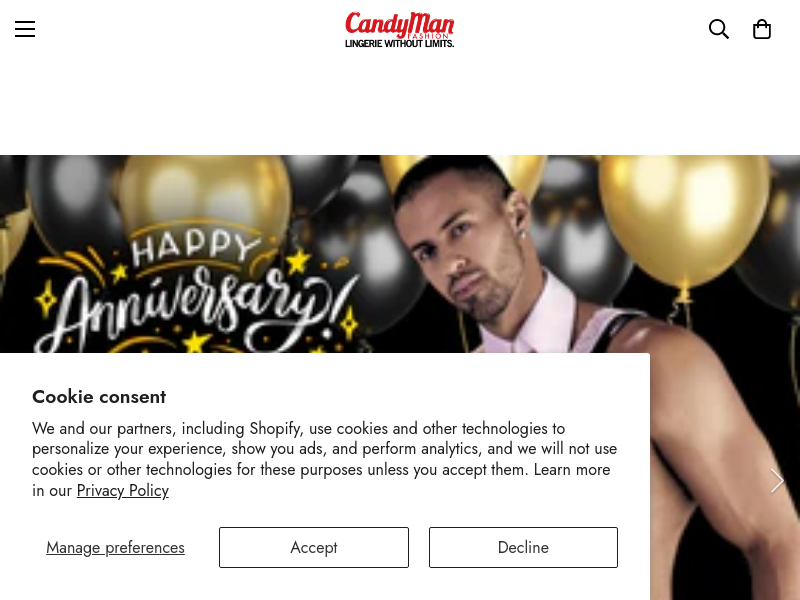800x600 pixels.
Task: Open the hamburger navigation menu
Action: (24, 29)
